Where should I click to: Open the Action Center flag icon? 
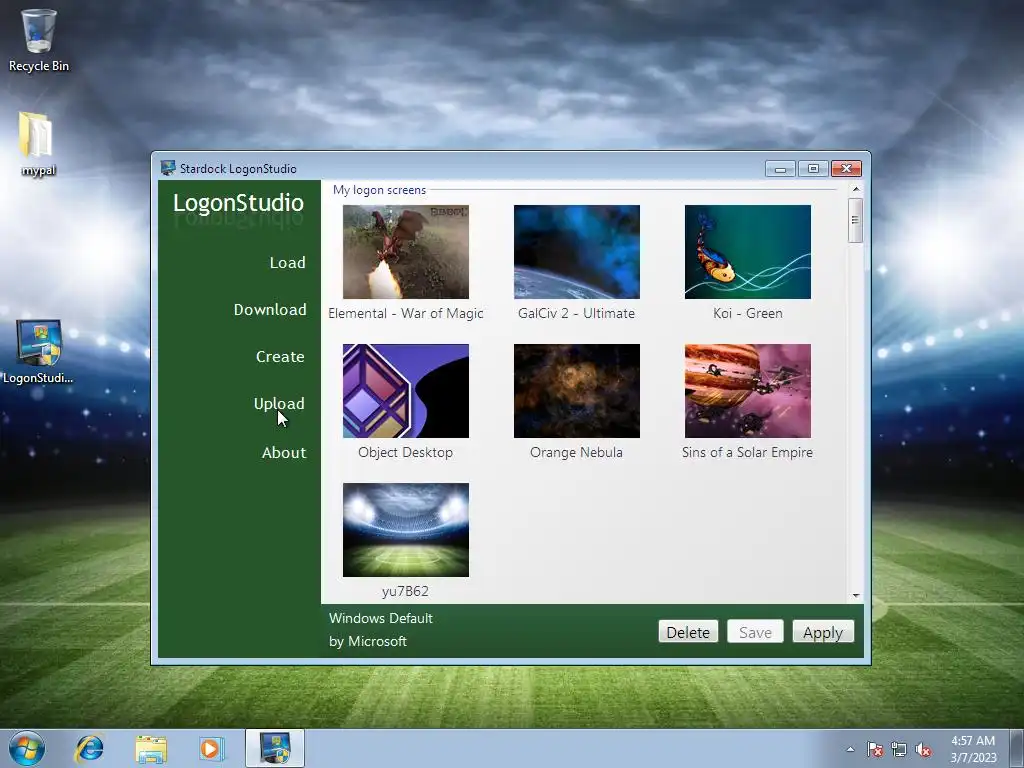tap(875, 749)
